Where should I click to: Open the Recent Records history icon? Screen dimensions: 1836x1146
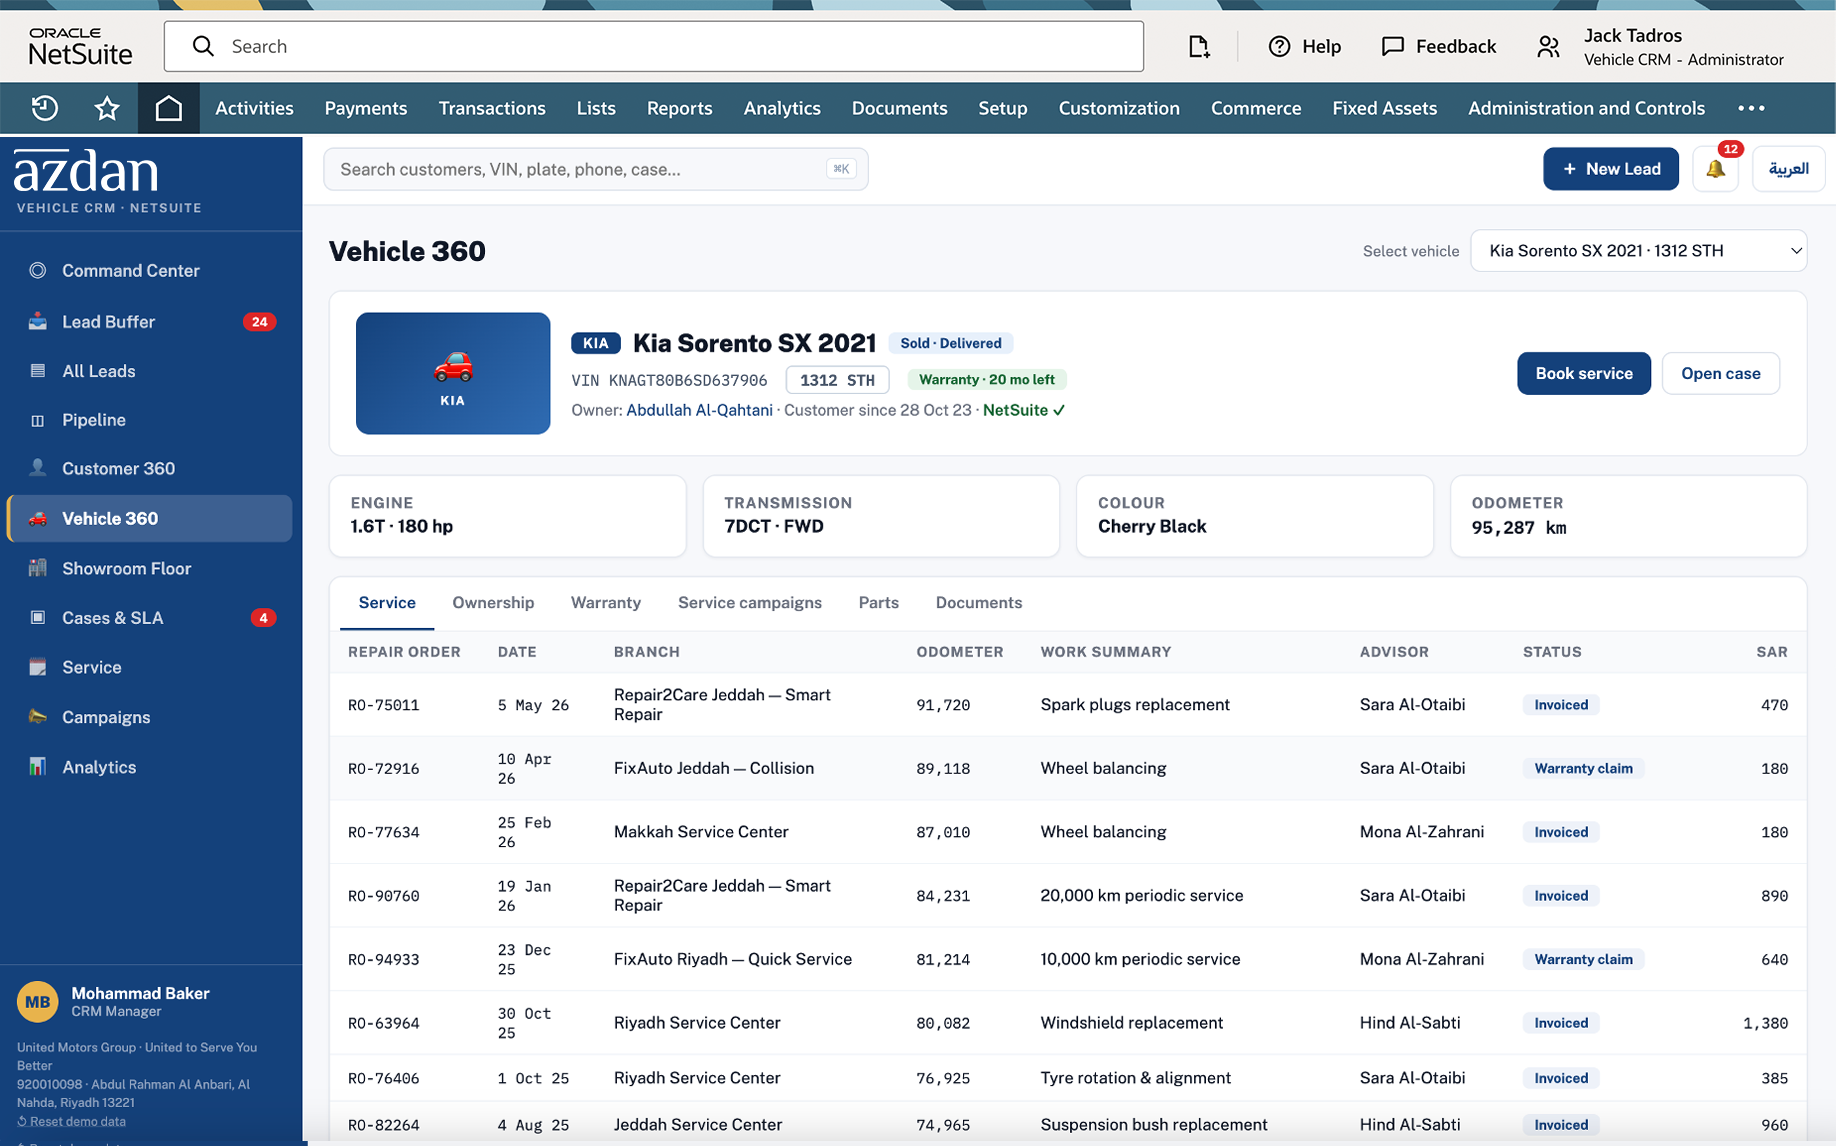[44, 108]
